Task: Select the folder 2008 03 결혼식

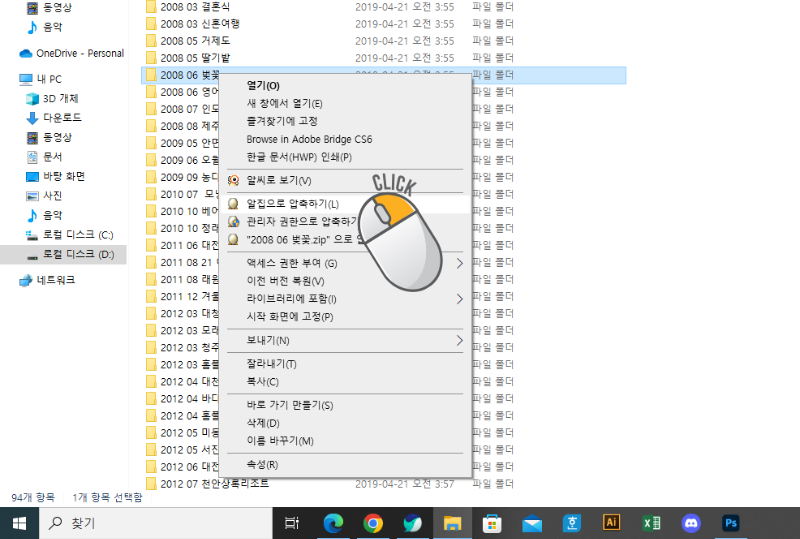Action: [x=195, y=7]
